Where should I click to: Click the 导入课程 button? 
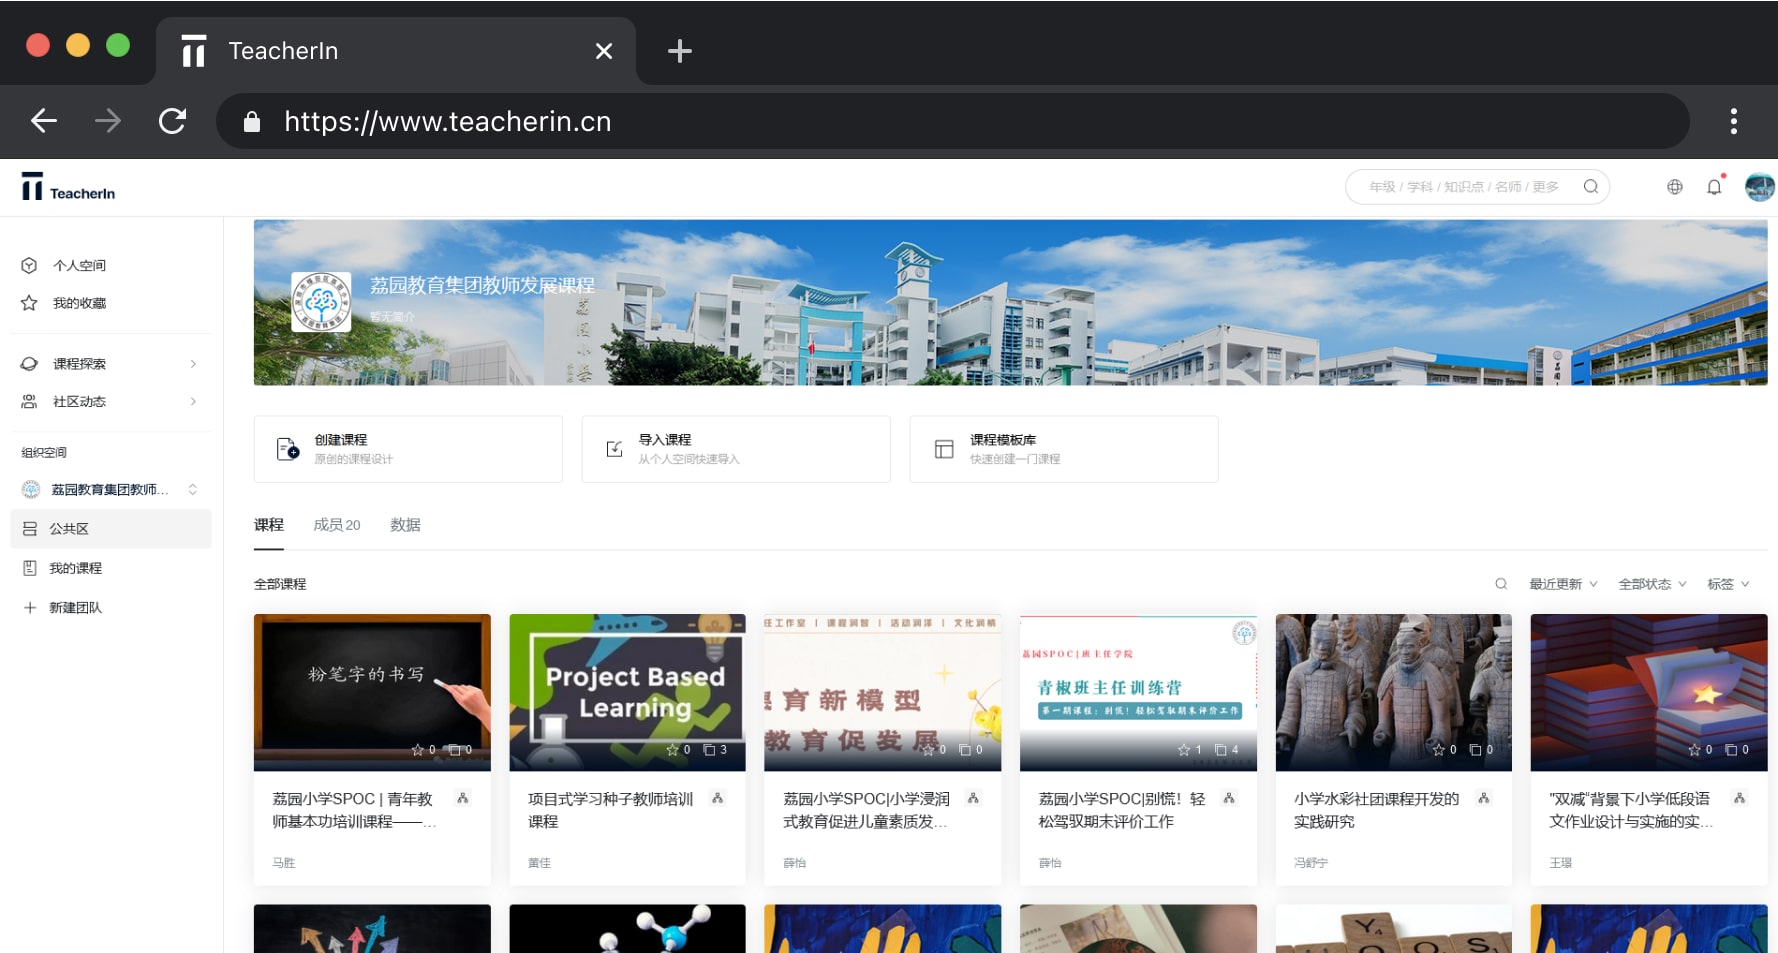[x=735, y=449]
